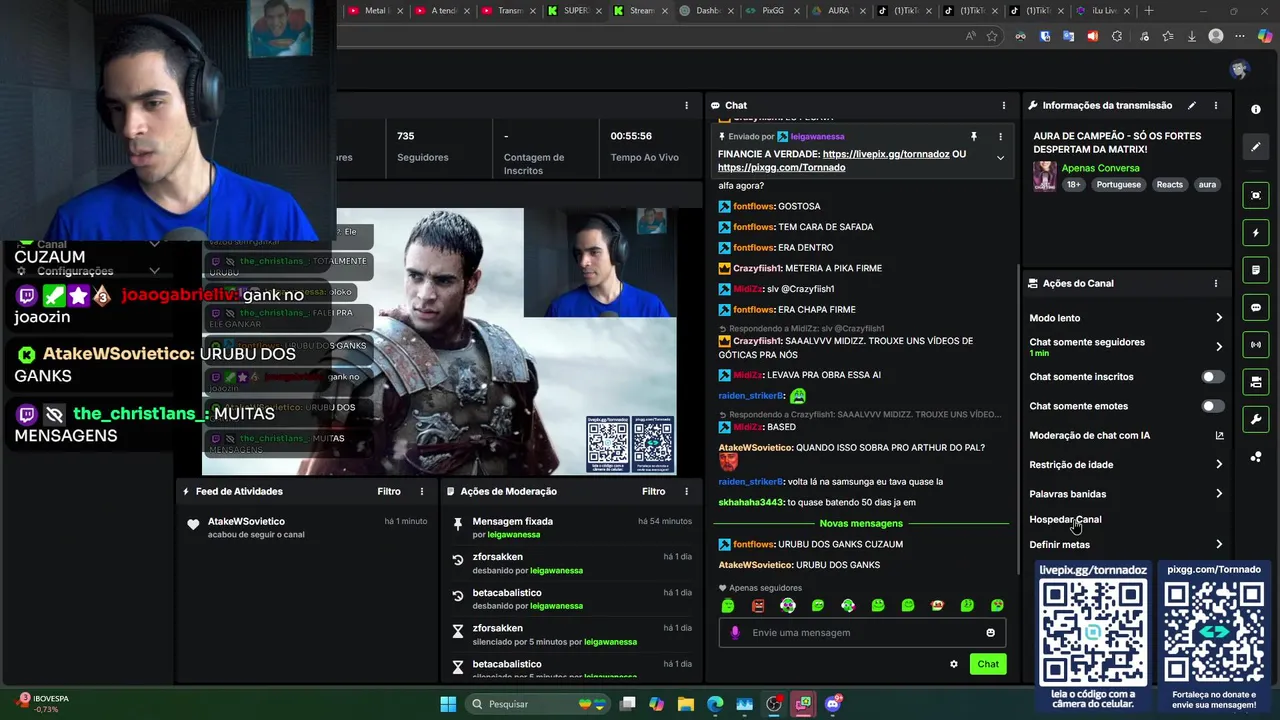Click username AtakeWSovietico in activity feed

[x=246, y=521]
